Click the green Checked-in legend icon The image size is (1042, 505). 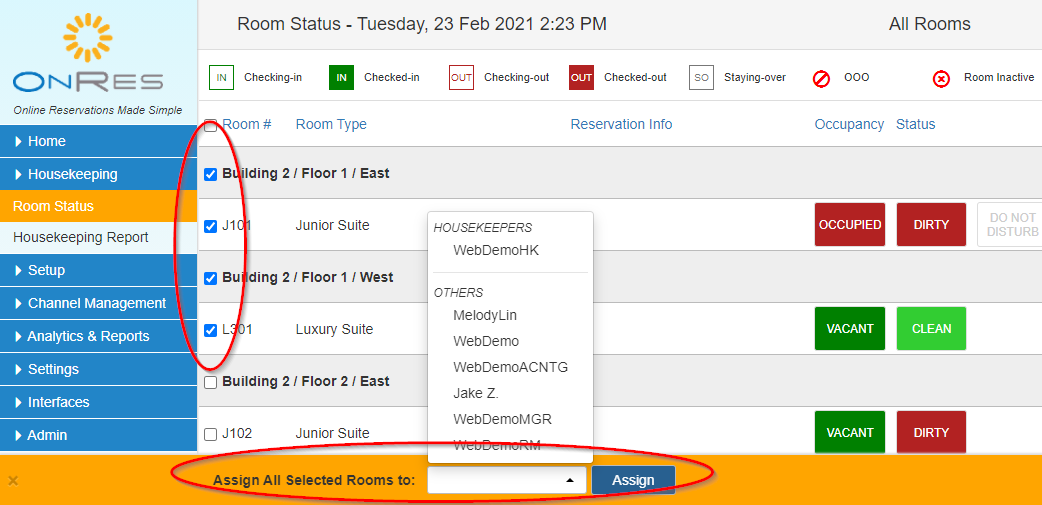(x=341, y=78)
